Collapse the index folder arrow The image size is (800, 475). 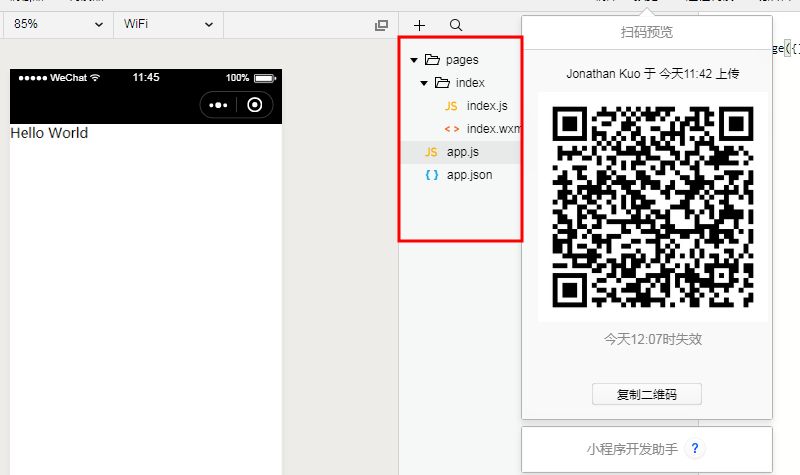424,83
